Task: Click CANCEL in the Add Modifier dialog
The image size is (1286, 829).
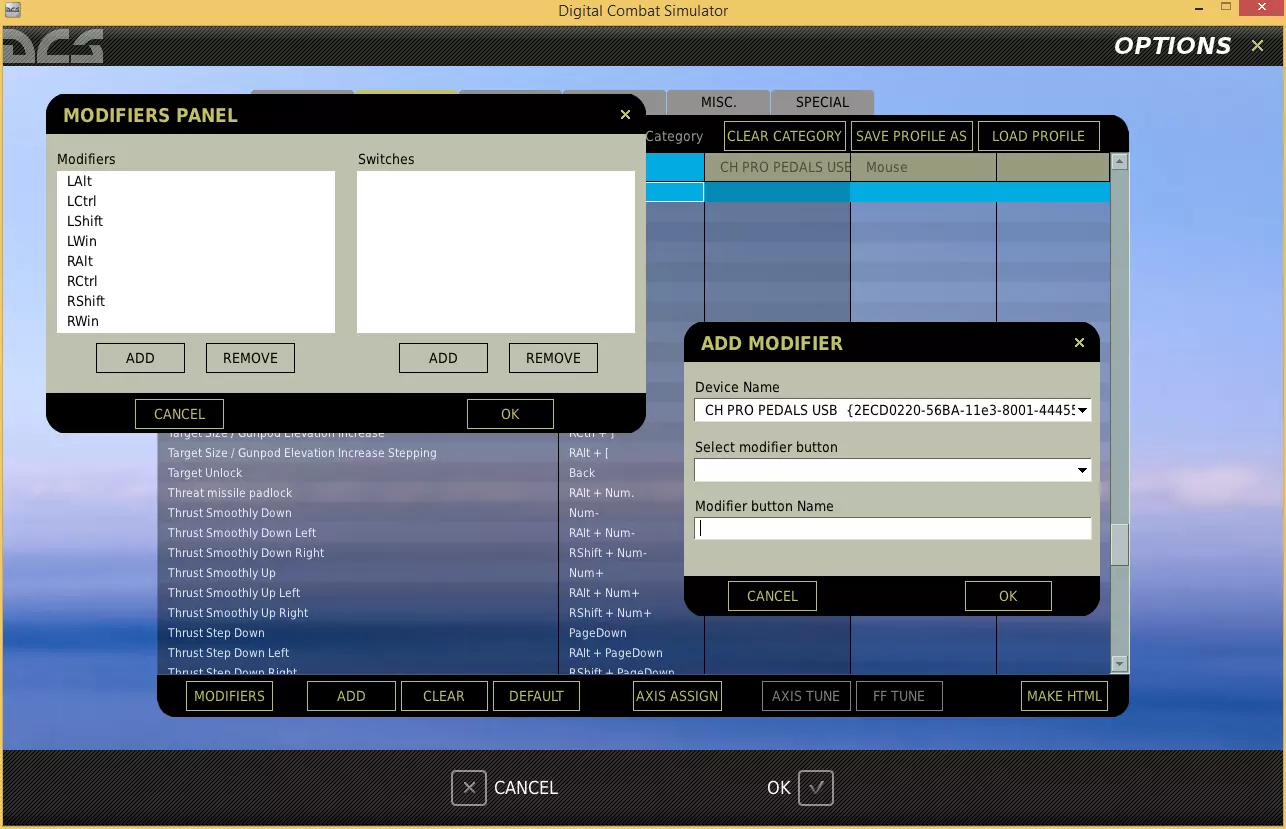Action: (x=772, y=596)
